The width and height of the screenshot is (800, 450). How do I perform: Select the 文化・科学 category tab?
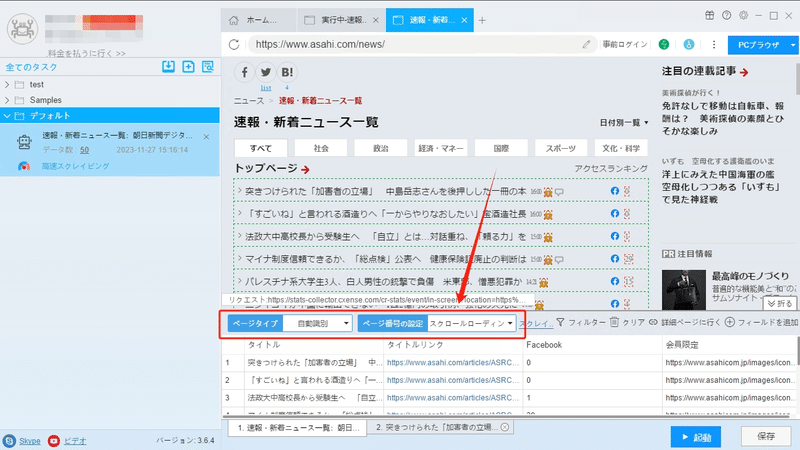tap(621, 148)
